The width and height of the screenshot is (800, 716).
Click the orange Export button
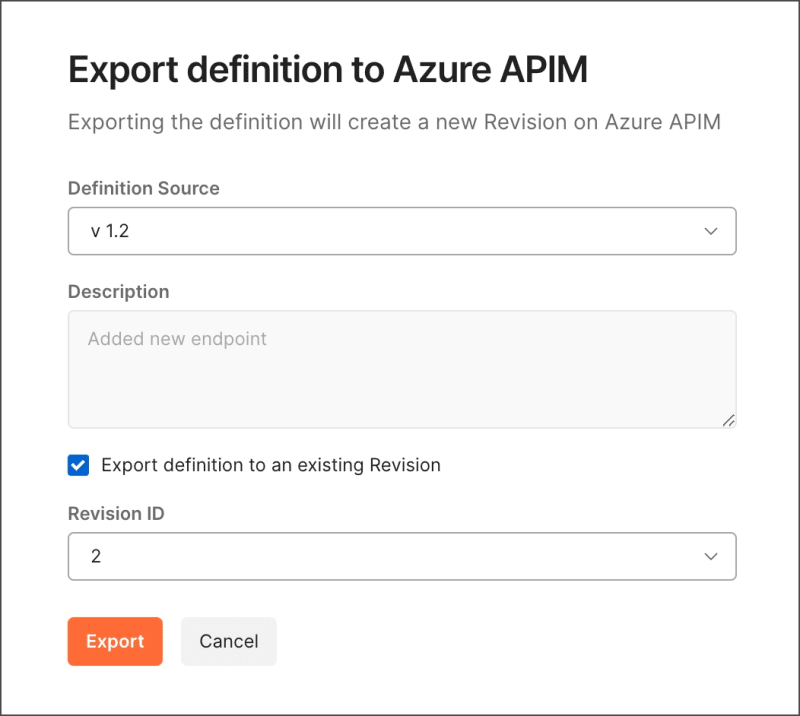tap(115, 641)
